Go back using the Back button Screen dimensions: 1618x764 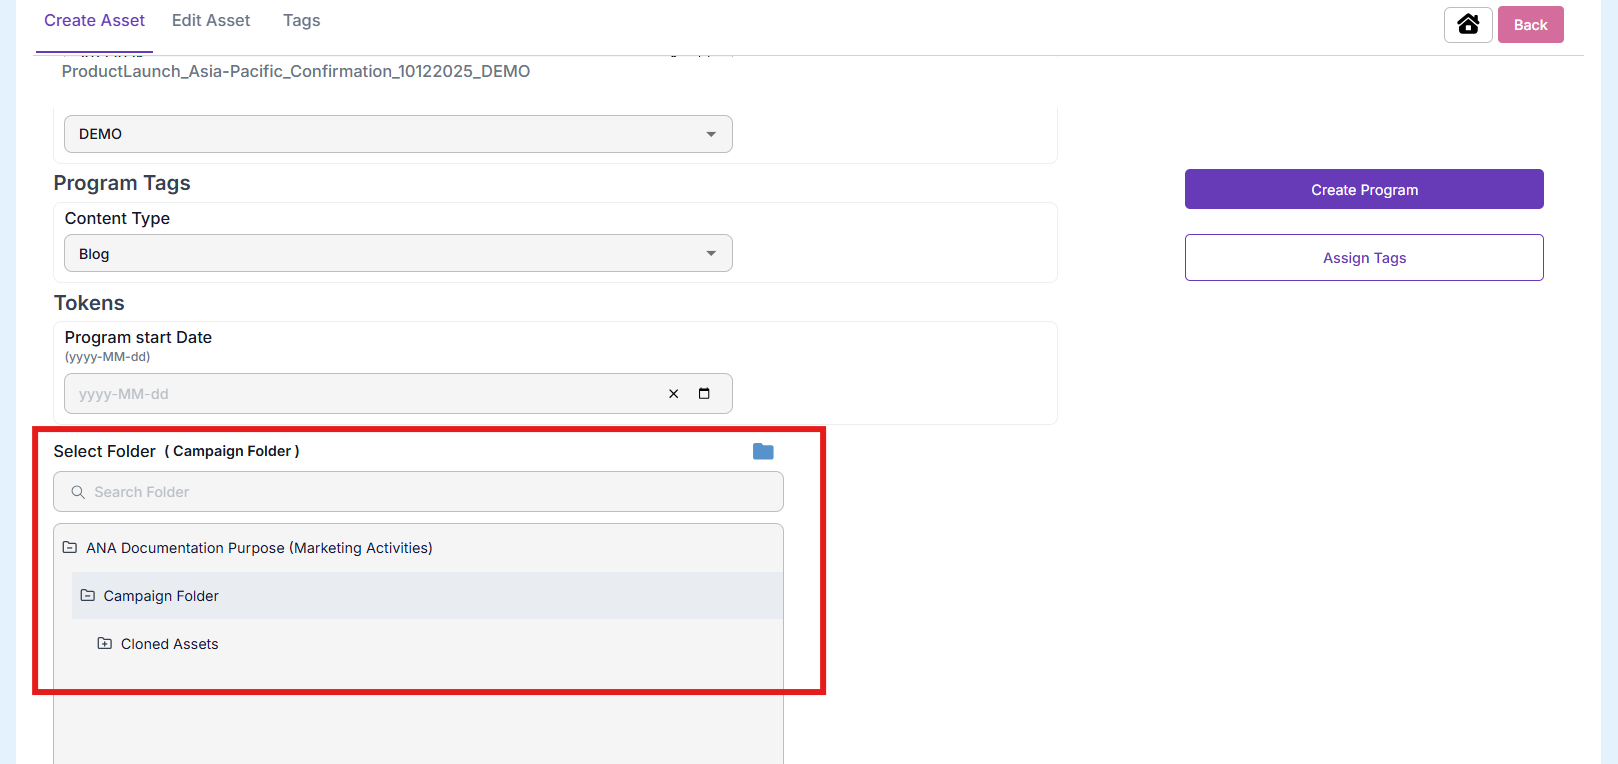1530,25
